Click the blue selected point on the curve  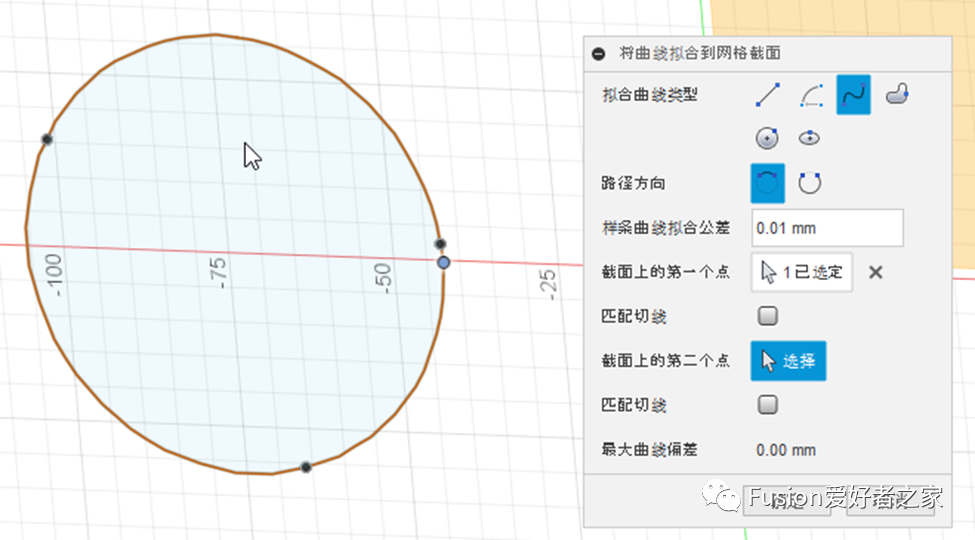(x=443, y=263)
